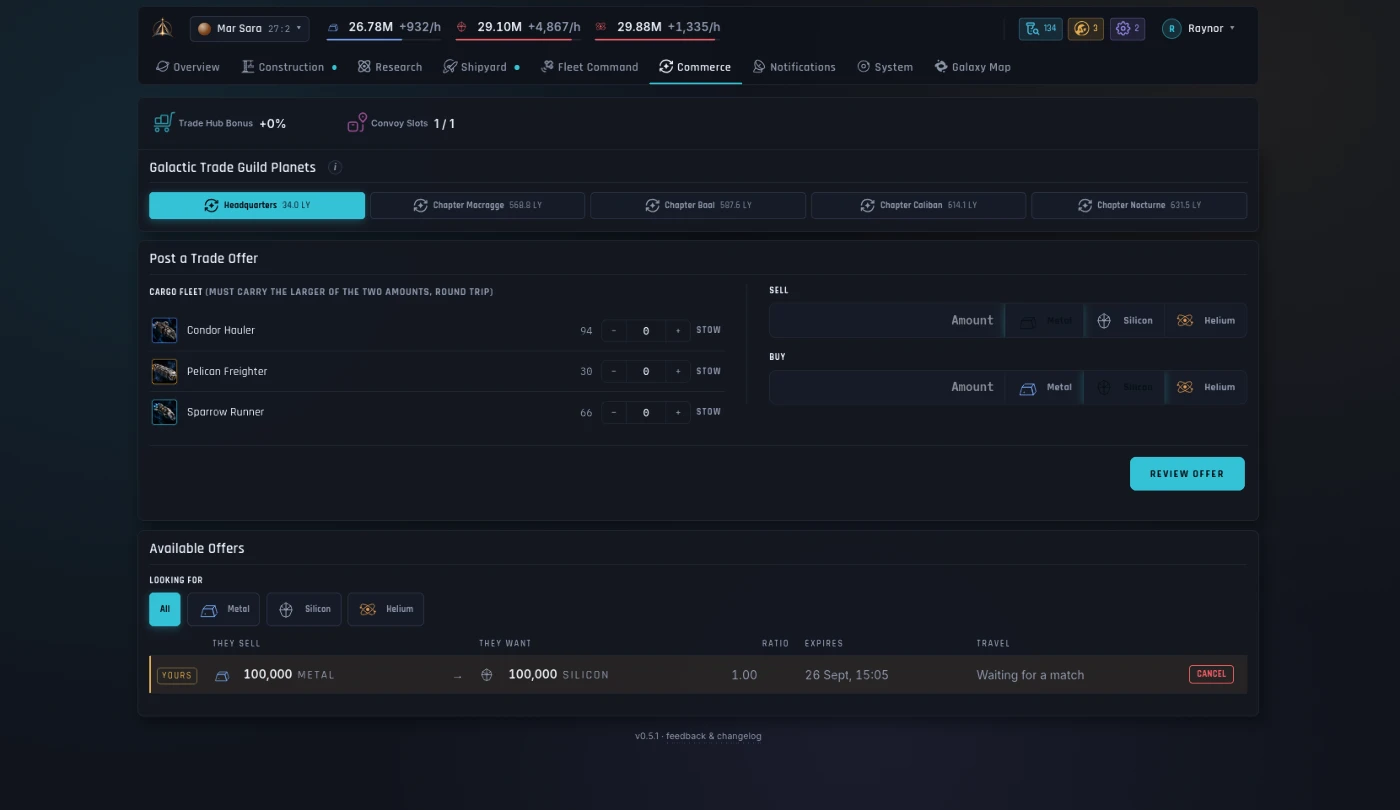The width and height of the screenshot is (1400, 810).
Task: Increase the Condor Hauler count with plus
Action: pyautogui.click(x=678, y=330)
